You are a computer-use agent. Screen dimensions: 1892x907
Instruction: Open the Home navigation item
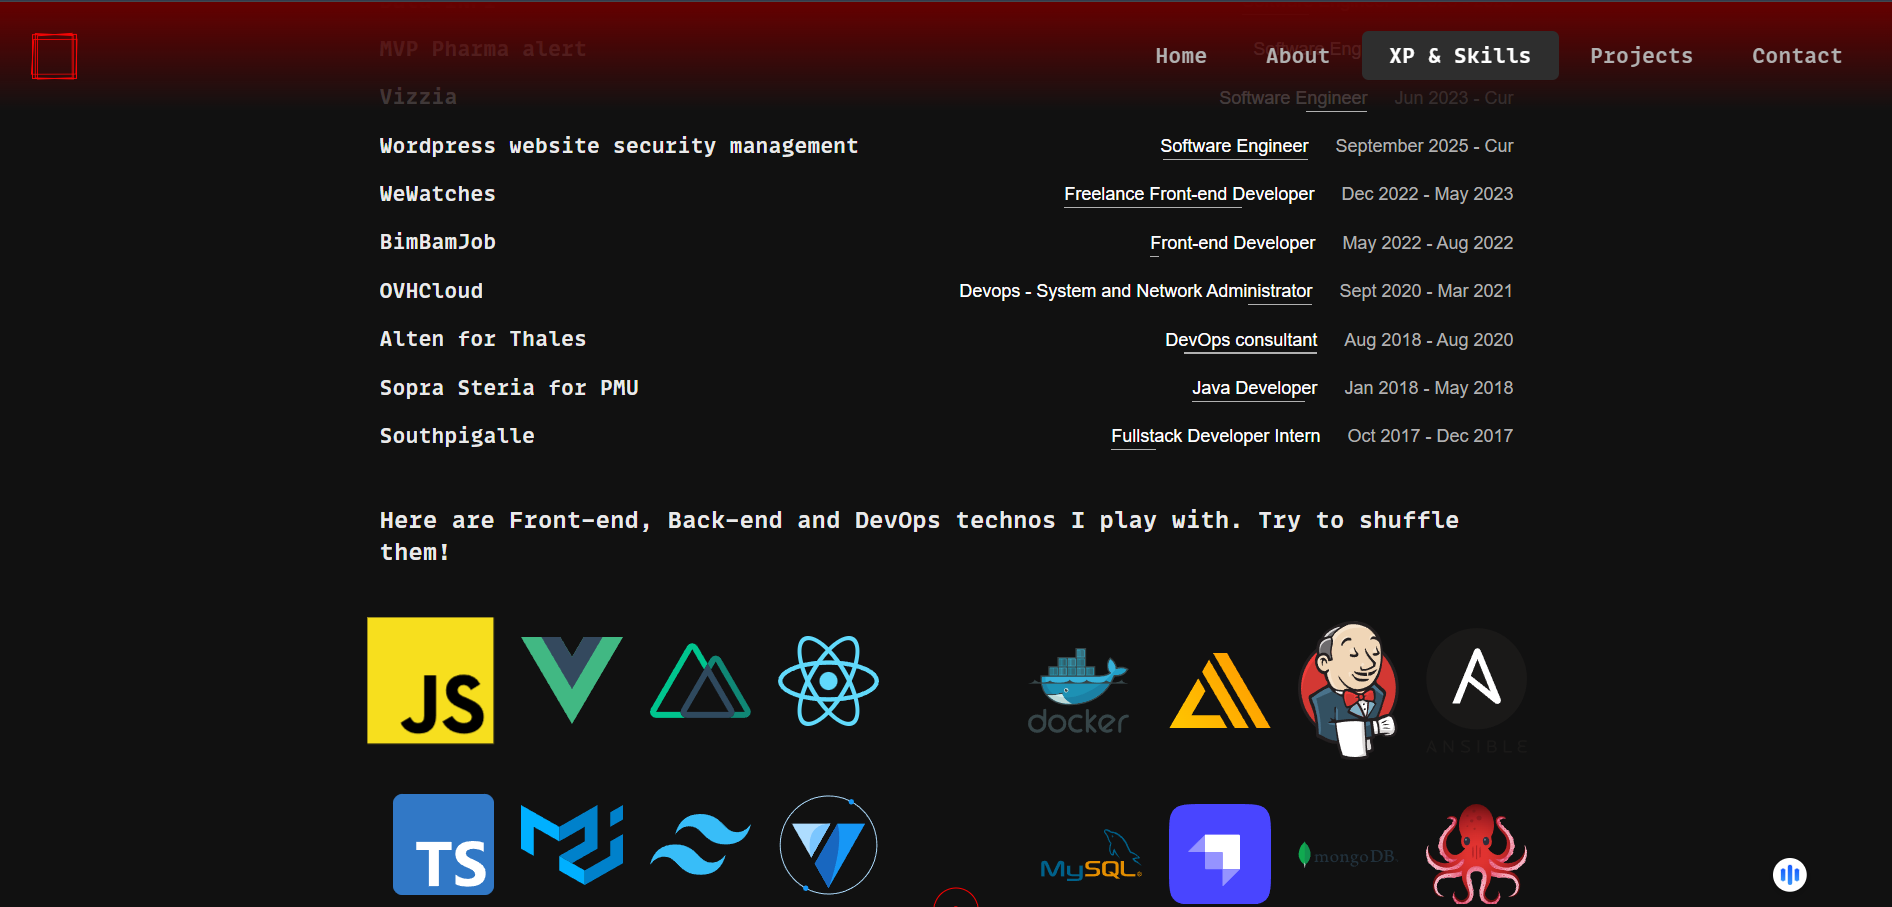(1180, 56)
